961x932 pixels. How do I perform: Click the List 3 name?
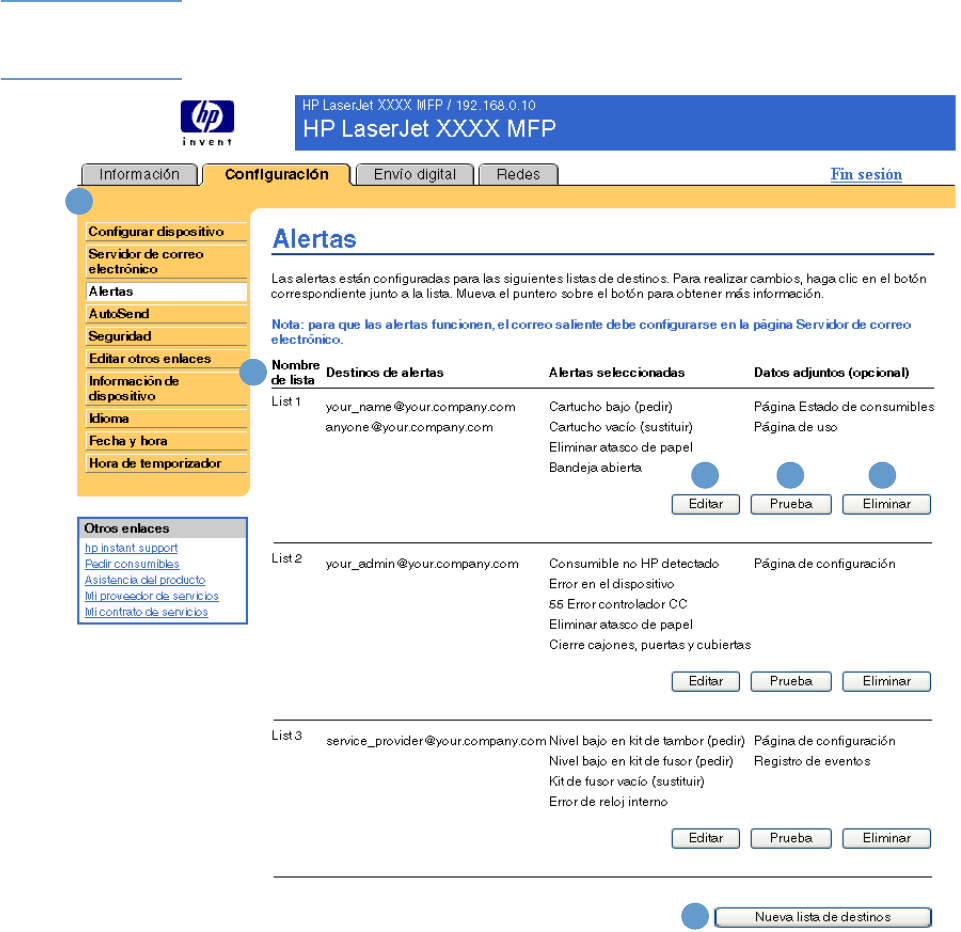pyautogui.click(x=287, y=735)
